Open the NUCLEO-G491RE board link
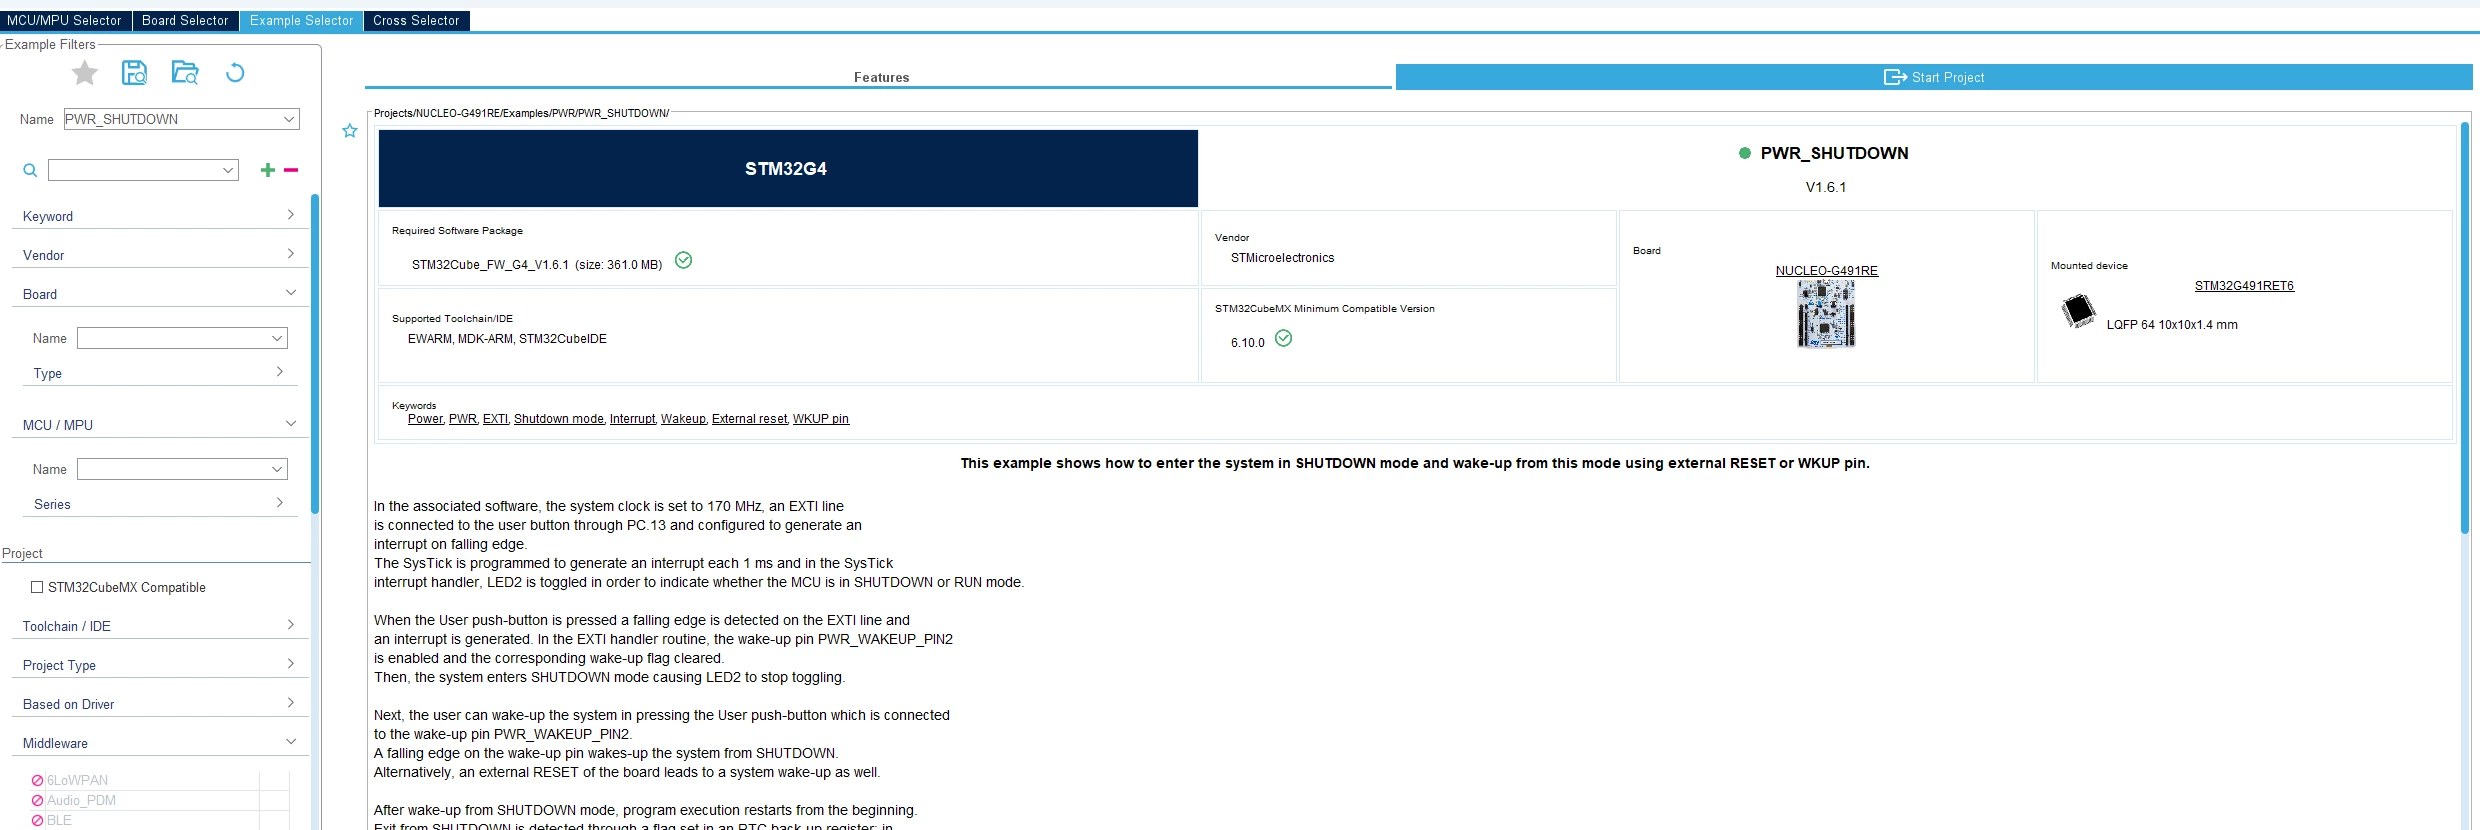Screen dimensions: 2480x830 (x=1826, y=271)
